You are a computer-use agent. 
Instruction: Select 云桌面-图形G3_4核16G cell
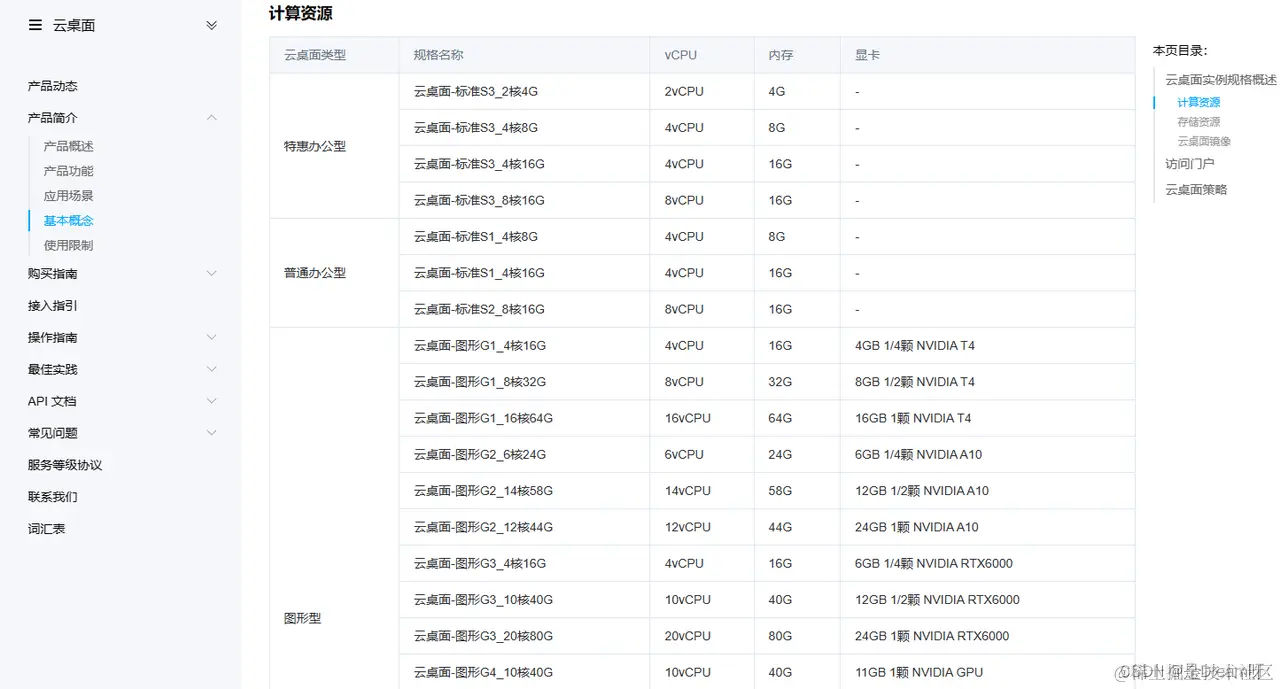(x=525, y=563)
